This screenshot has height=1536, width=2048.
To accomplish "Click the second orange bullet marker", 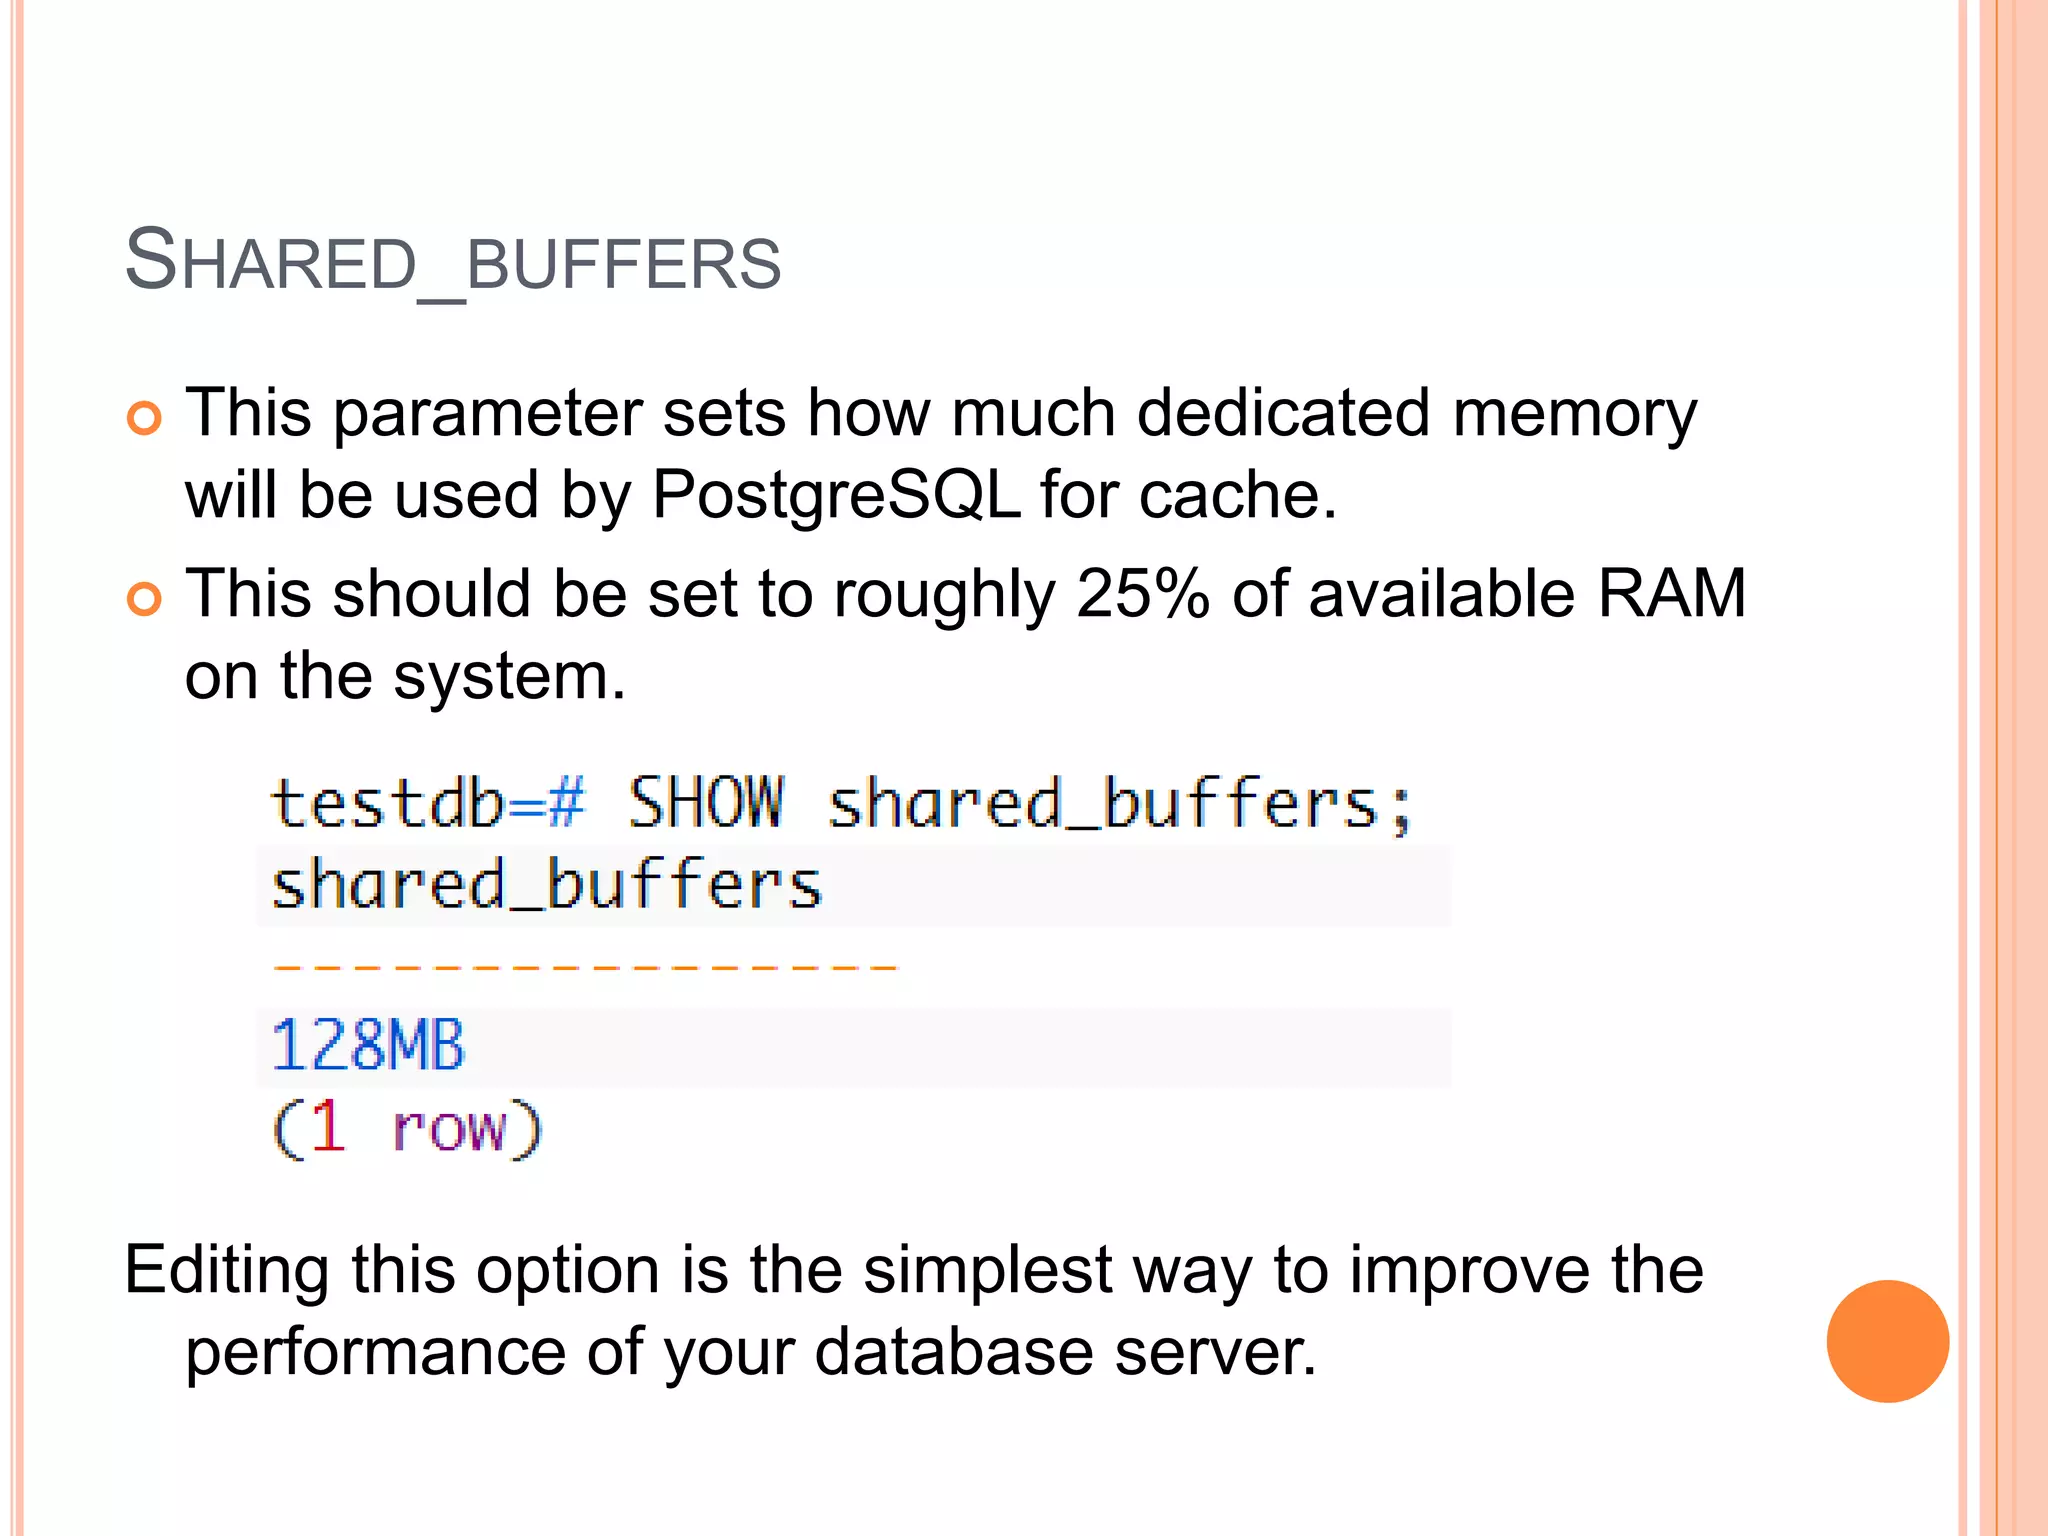I will coord(144,599).
